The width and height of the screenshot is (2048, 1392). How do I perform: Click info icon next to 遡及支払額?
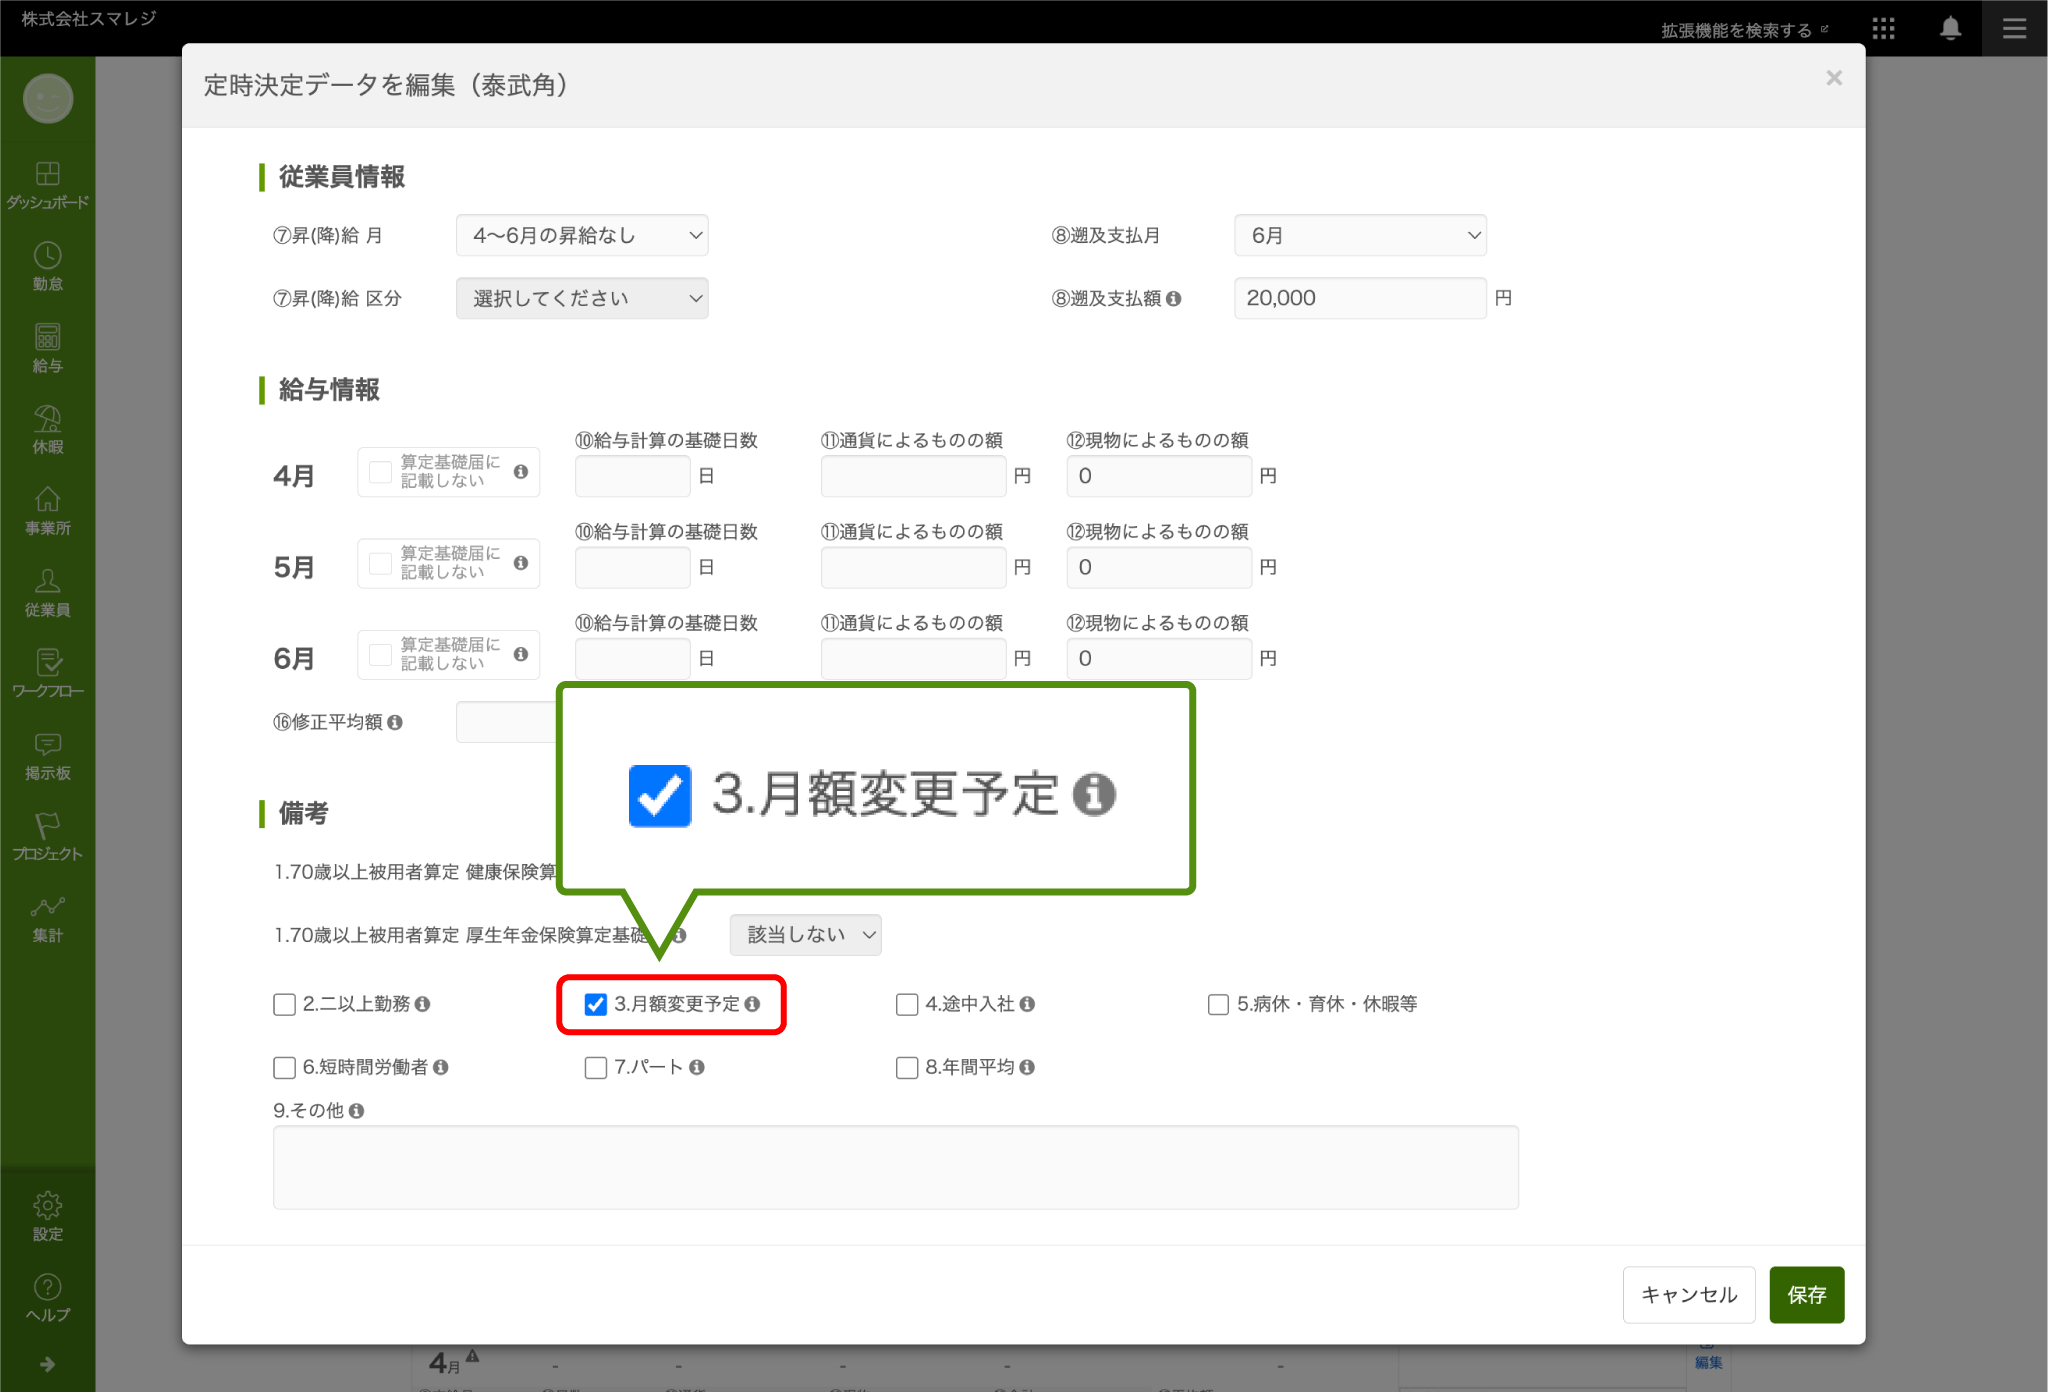pyautogui.click(x=1174, y=298)
